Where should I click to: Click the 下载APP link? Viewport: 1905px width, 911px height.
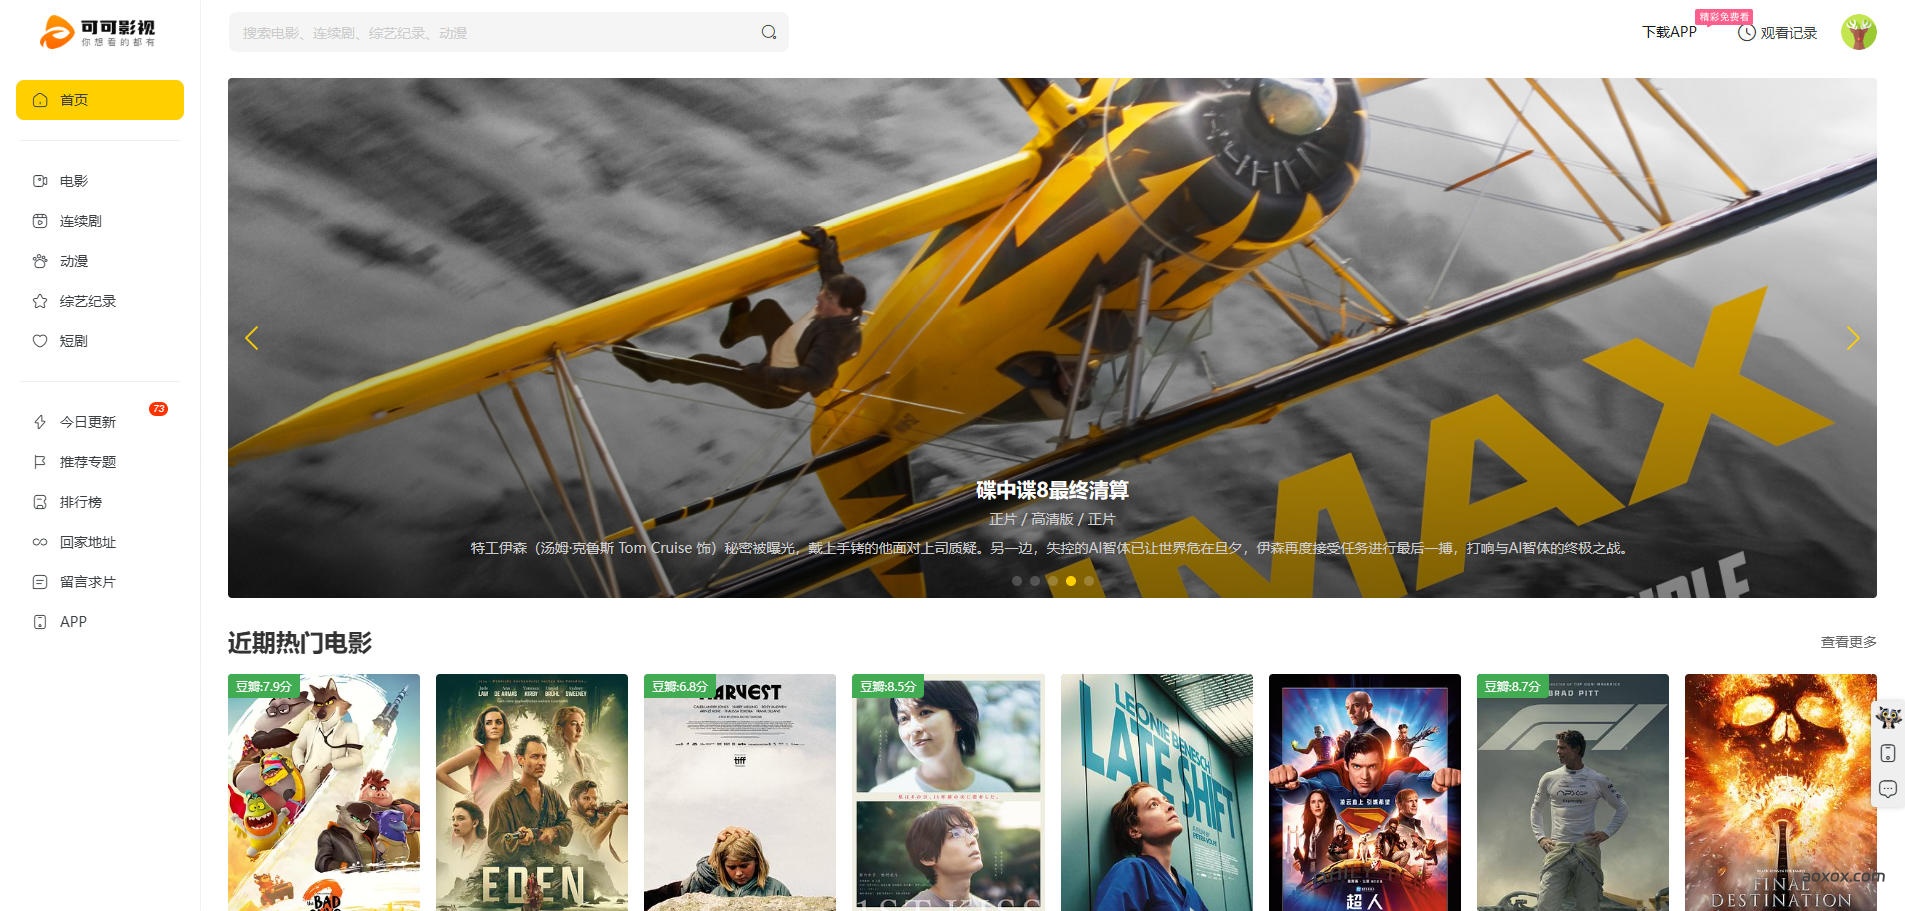coord(1669,32)
